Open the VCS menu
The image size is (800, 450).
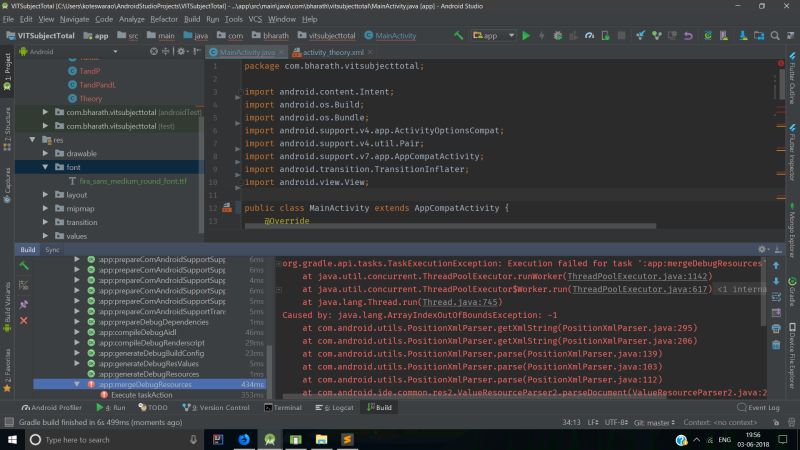point(255,19)
